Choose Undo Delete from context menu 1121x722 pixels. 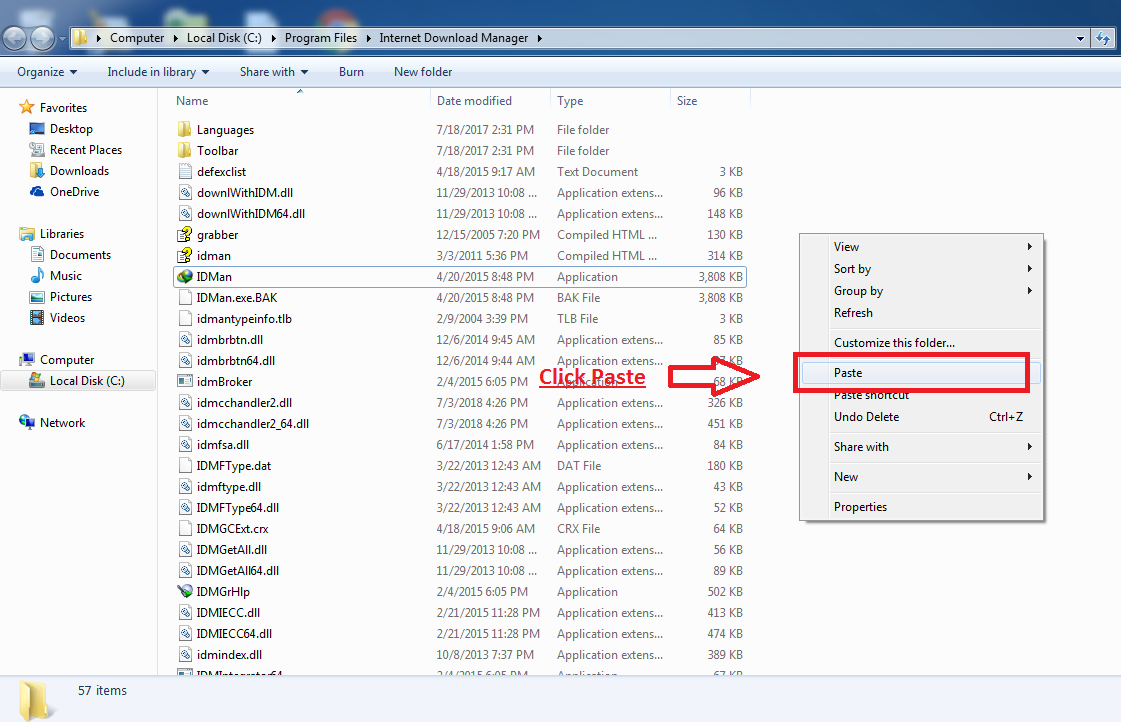coord(921,417)
